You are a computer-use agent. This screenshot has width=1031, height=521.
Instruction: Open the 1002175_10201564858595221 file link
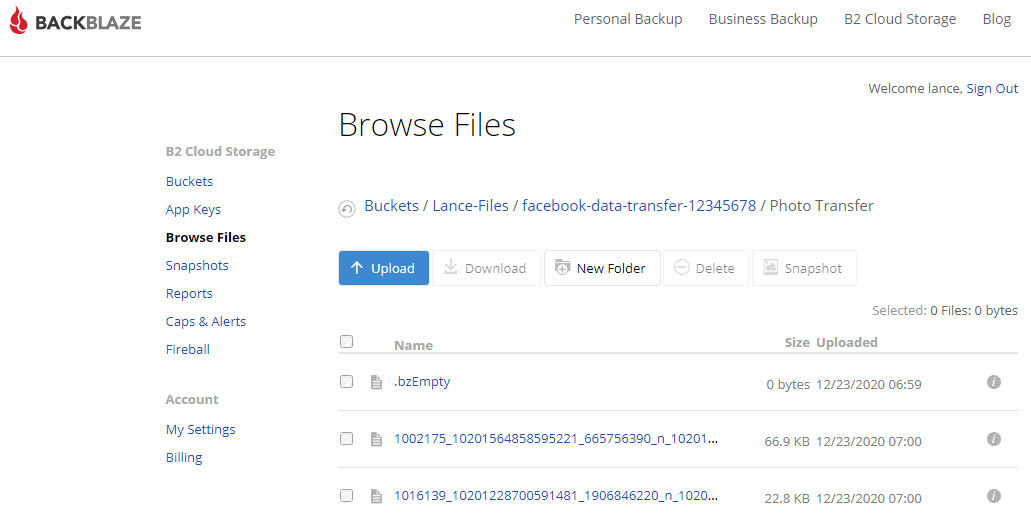556,439
